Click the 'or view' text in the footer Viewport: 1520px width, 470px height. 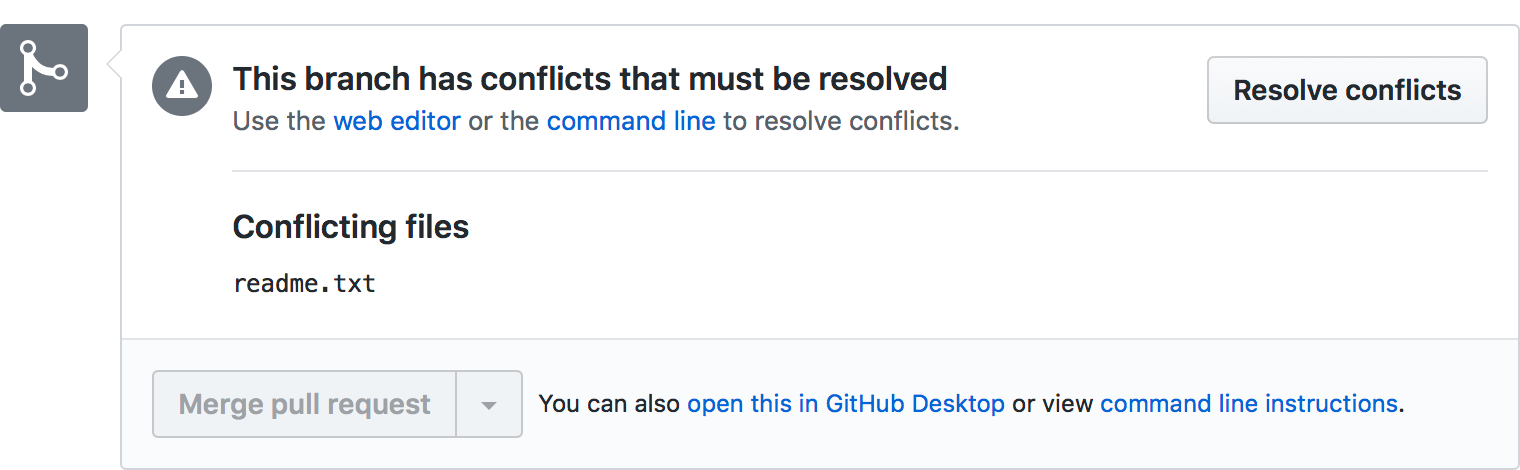click(x=1052, y=404)
